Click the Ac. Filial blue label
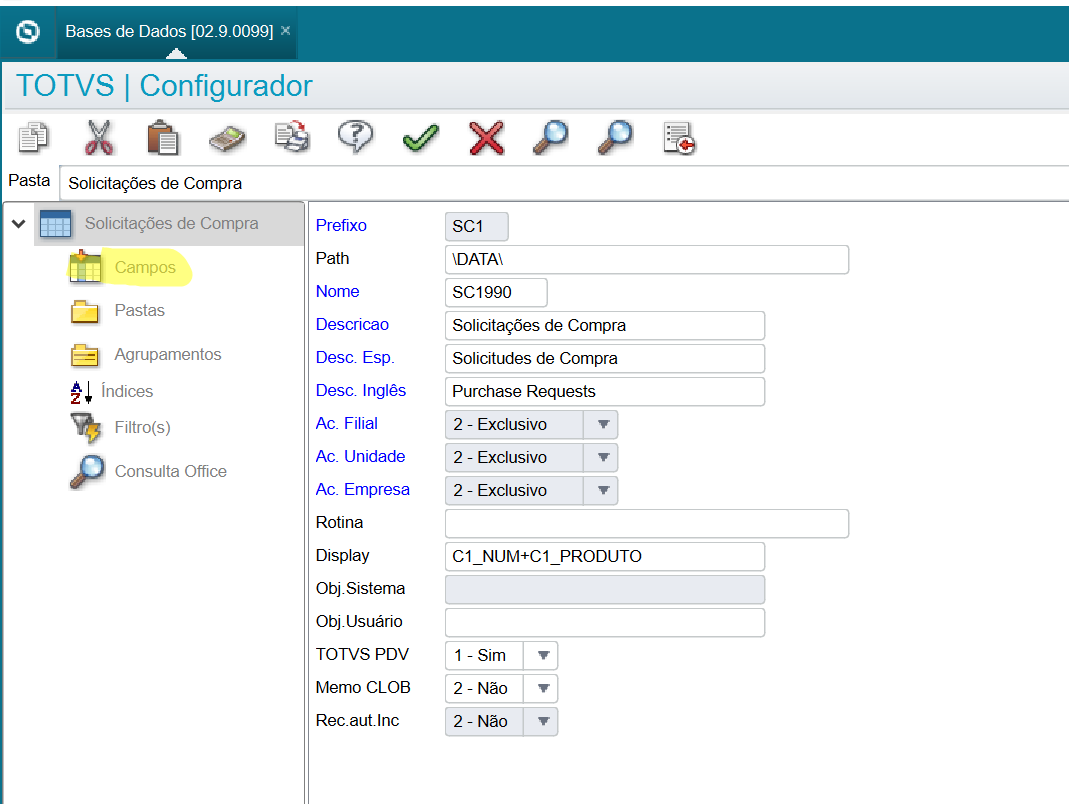This screenshot has width=1069, height=804. (346, 423)
